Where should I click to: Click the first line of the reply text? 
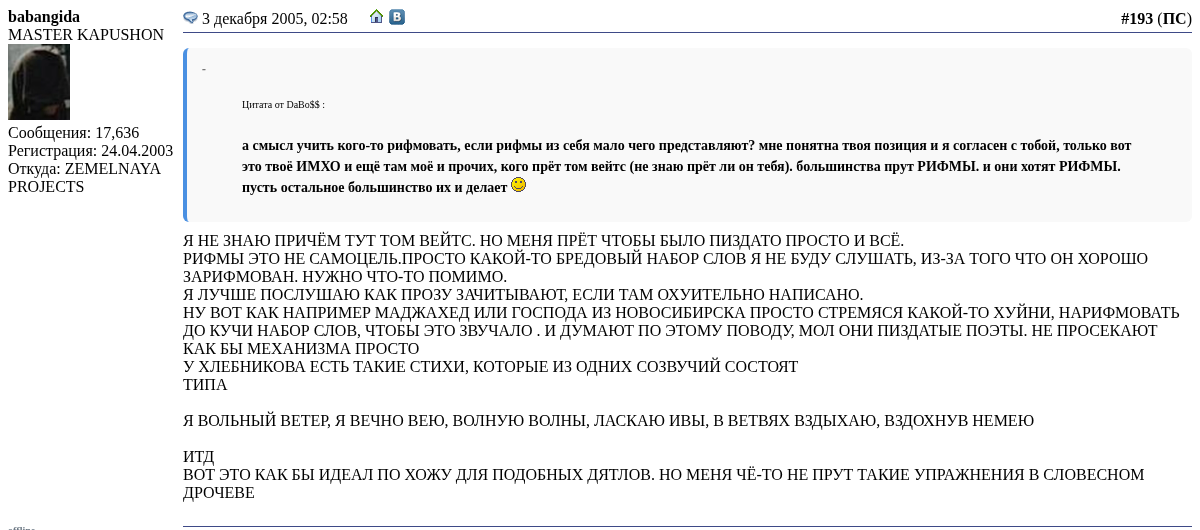[543, 241]
